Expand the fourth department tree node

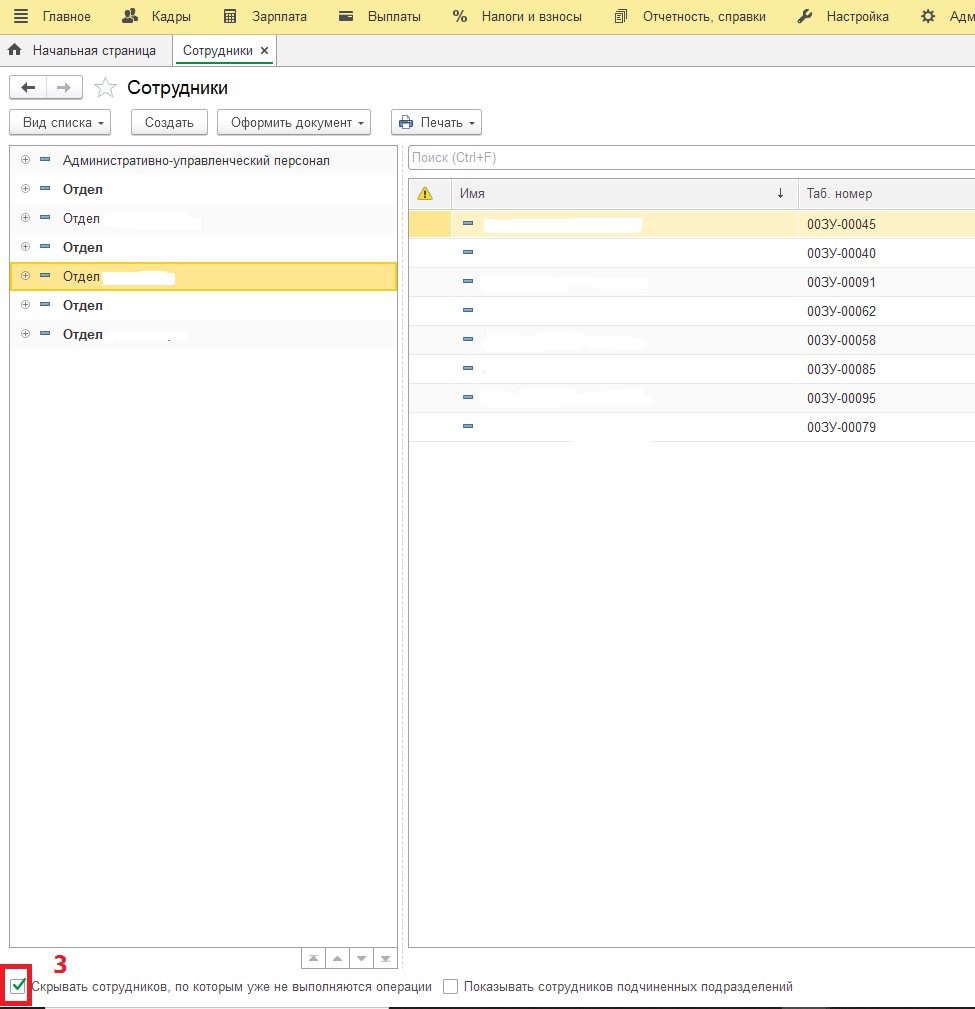[25, 246]
